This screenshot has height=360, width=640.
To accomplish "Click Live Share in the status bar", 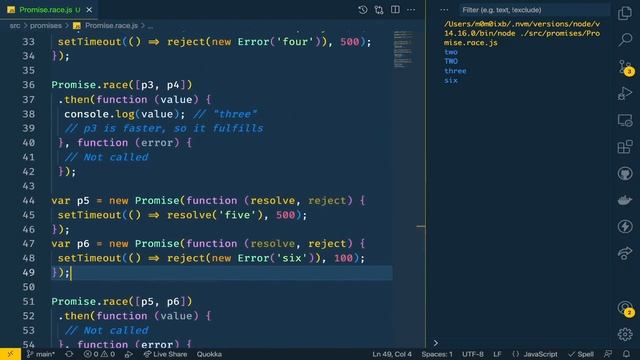I will 165,354.
